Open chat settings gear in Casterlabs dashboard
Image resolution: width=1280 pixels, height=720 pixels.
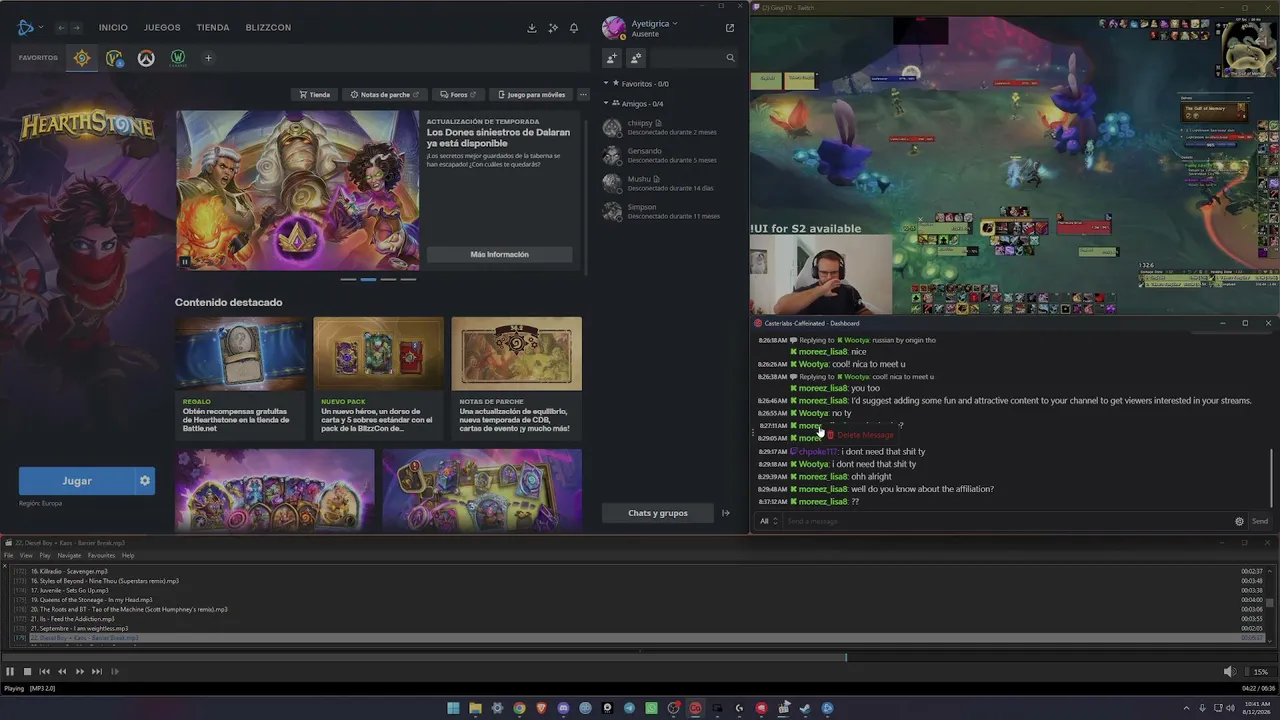click(x=1239, y=521)
